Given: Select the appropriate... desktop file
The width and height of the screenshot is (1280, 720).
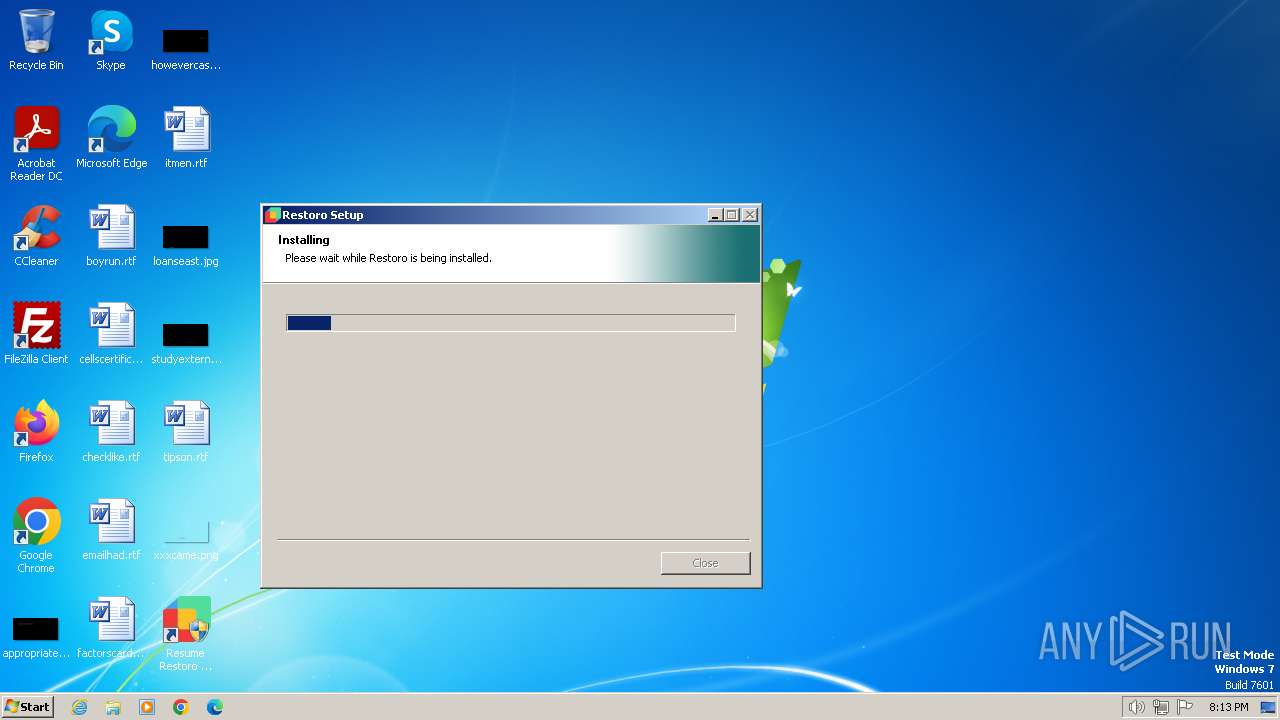Looking at the screenshot, I should point(36,637).
